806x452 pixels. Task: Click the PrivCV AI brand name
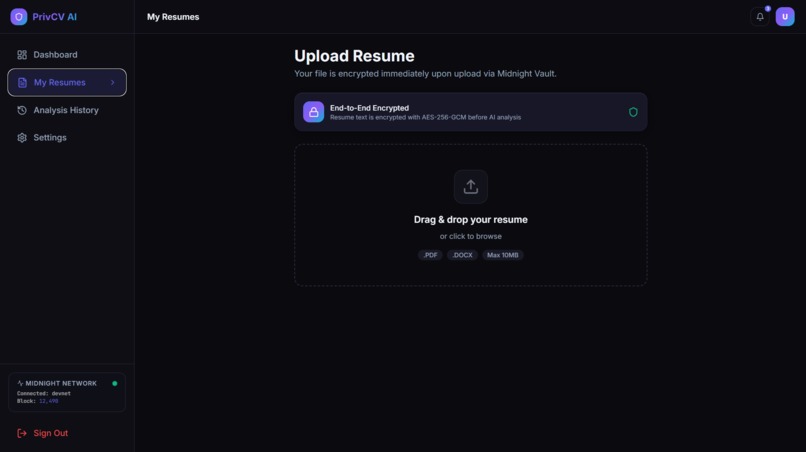[x=54, y=17]
